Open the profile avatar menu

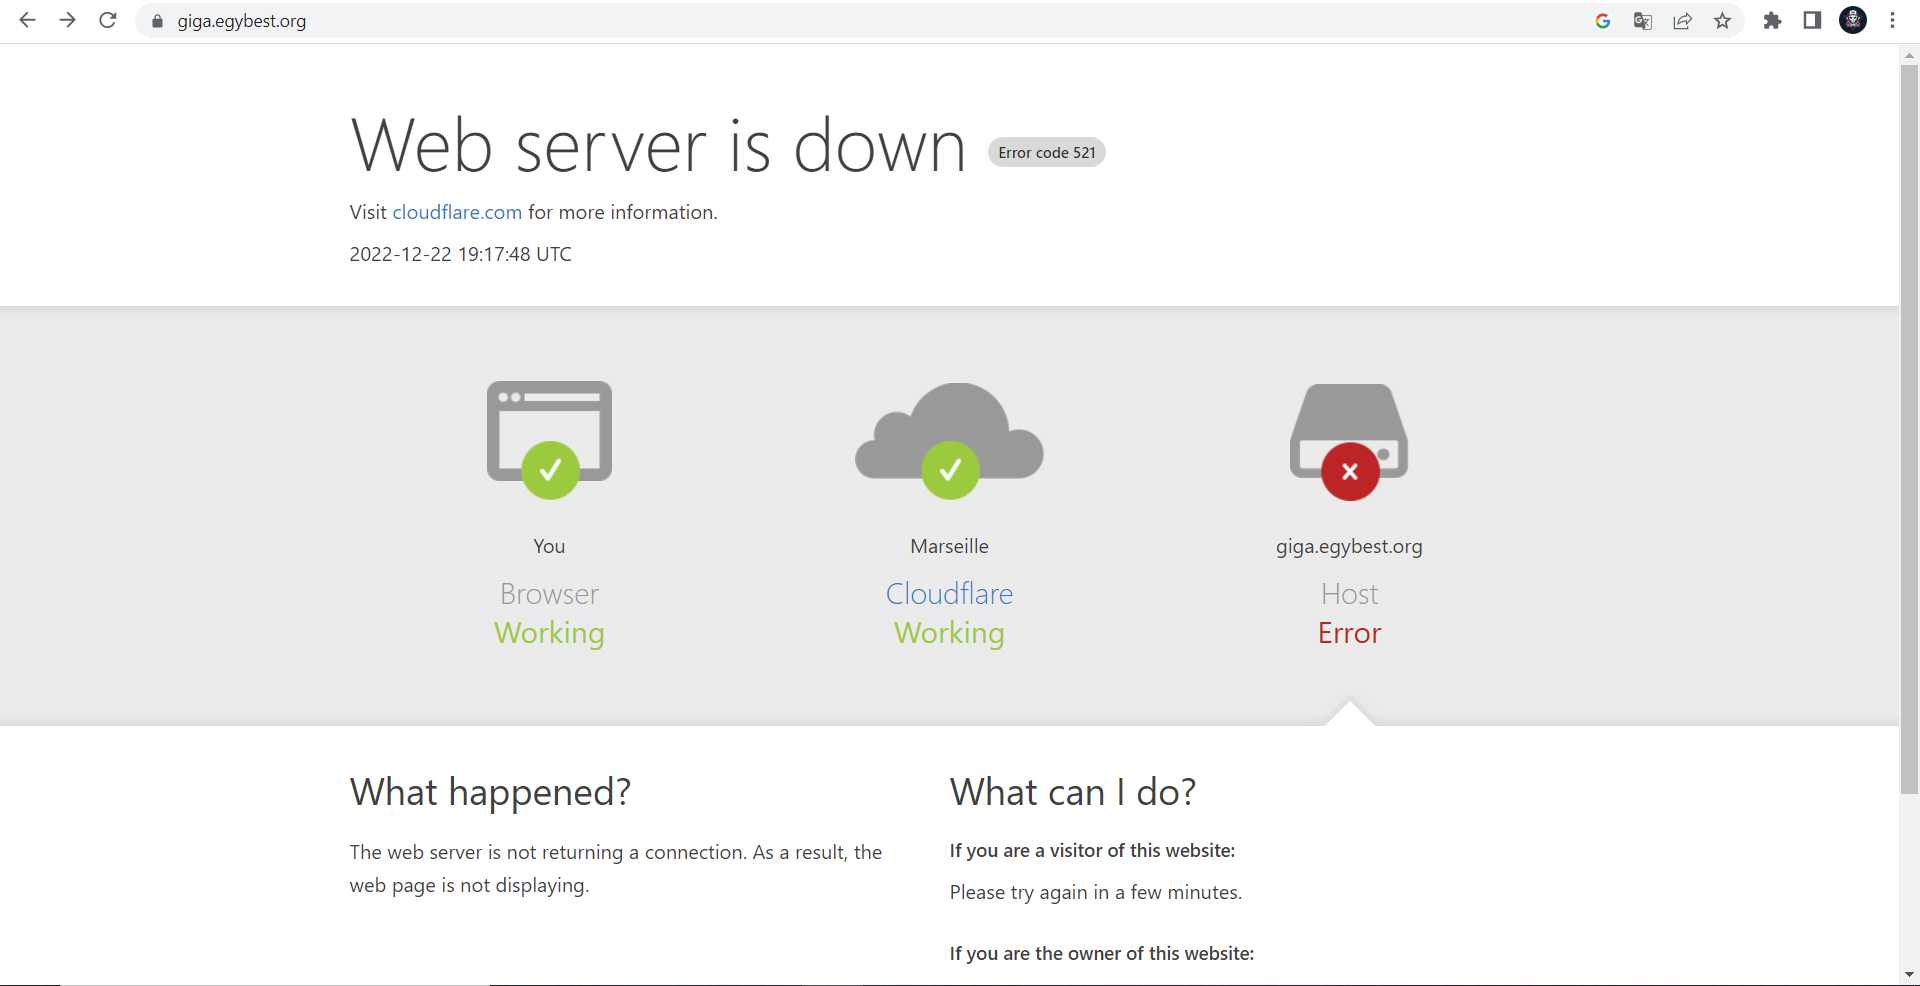[1853, 21]
